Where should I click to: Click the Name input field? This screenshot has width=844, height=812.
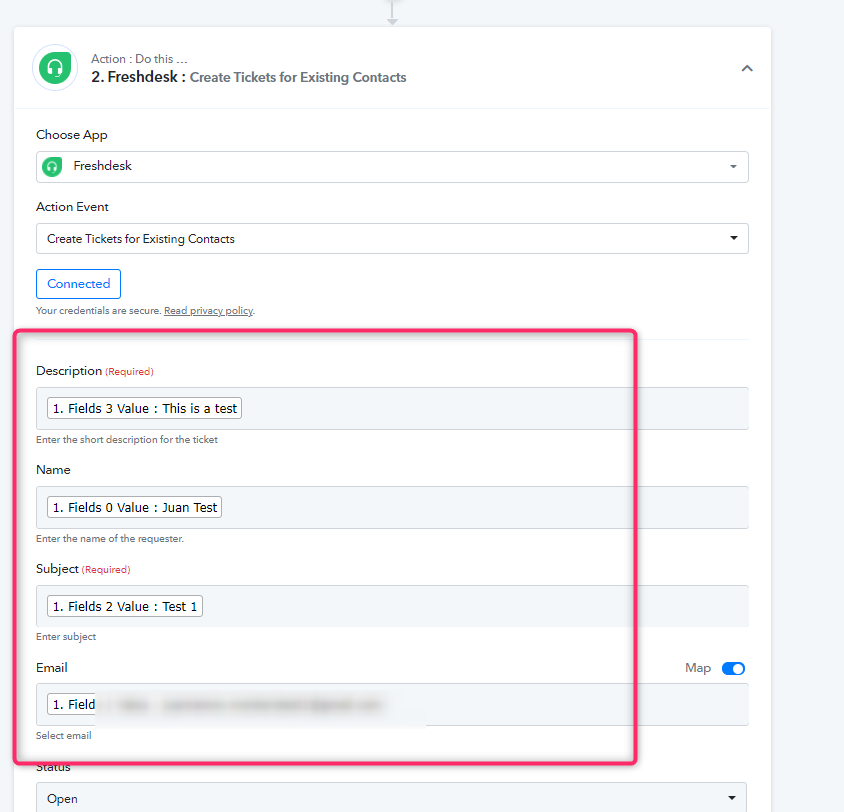[x=392, y=507]
